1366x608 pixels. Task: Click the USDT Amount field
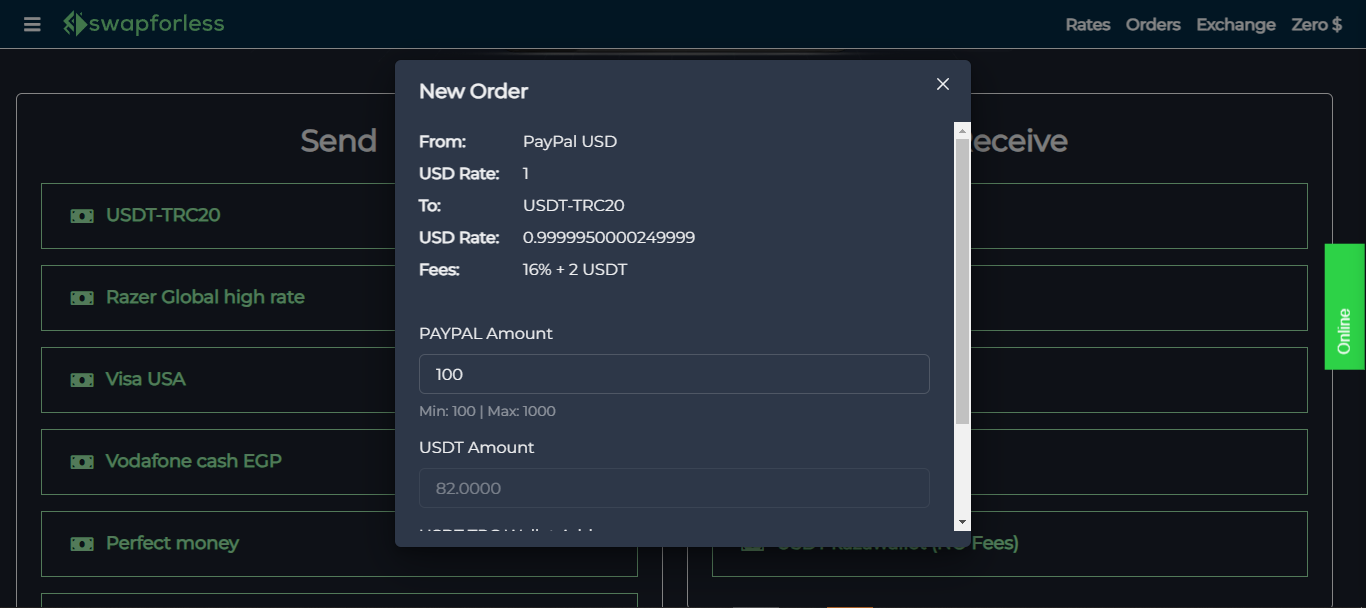674,488
